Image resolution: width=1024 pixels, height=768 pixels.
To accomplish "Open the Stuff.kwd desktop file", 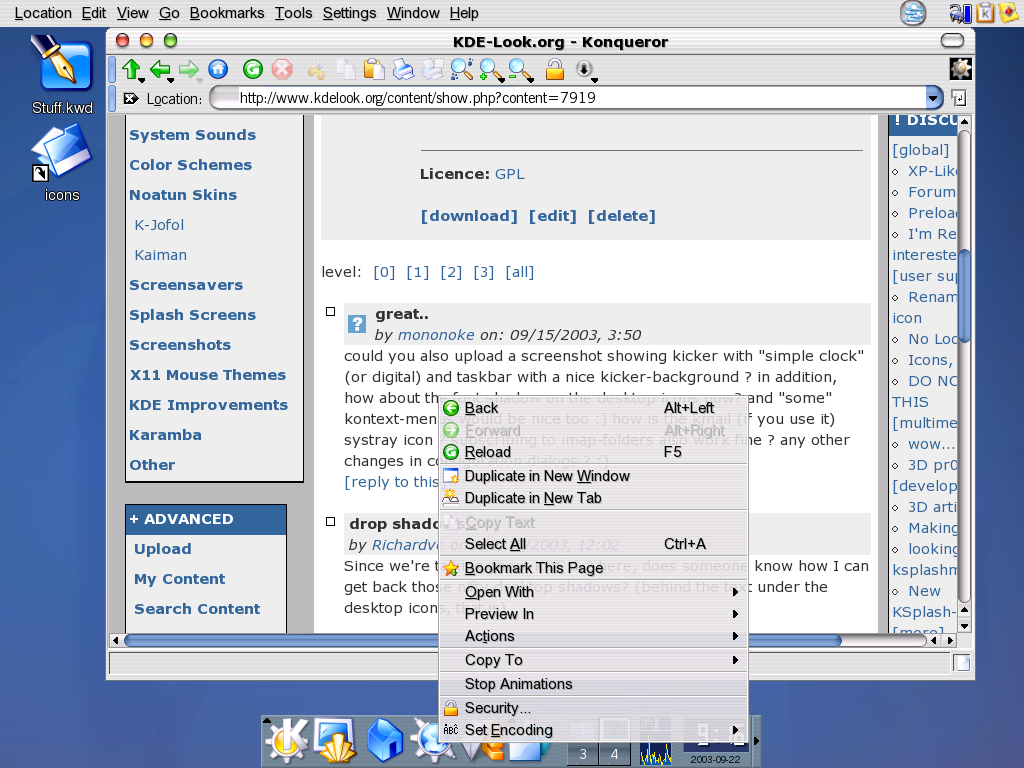I will pos(62,75).
